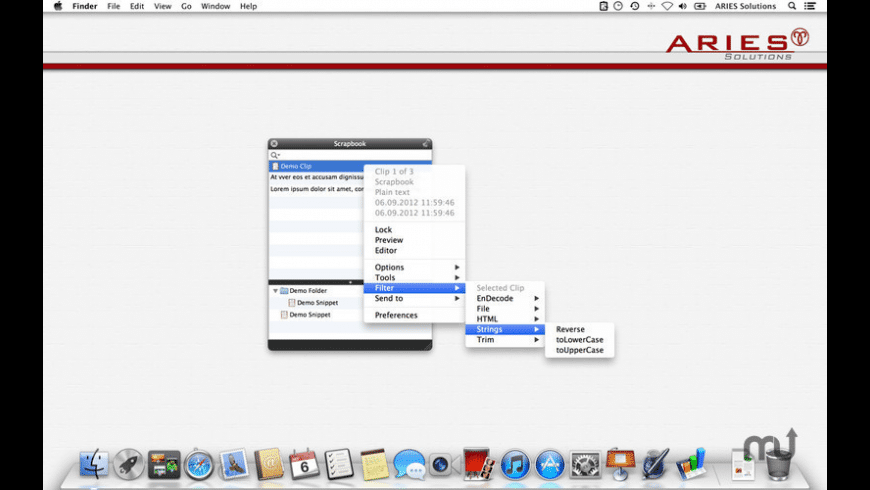Open Notification Center list icon

(810, 6)
